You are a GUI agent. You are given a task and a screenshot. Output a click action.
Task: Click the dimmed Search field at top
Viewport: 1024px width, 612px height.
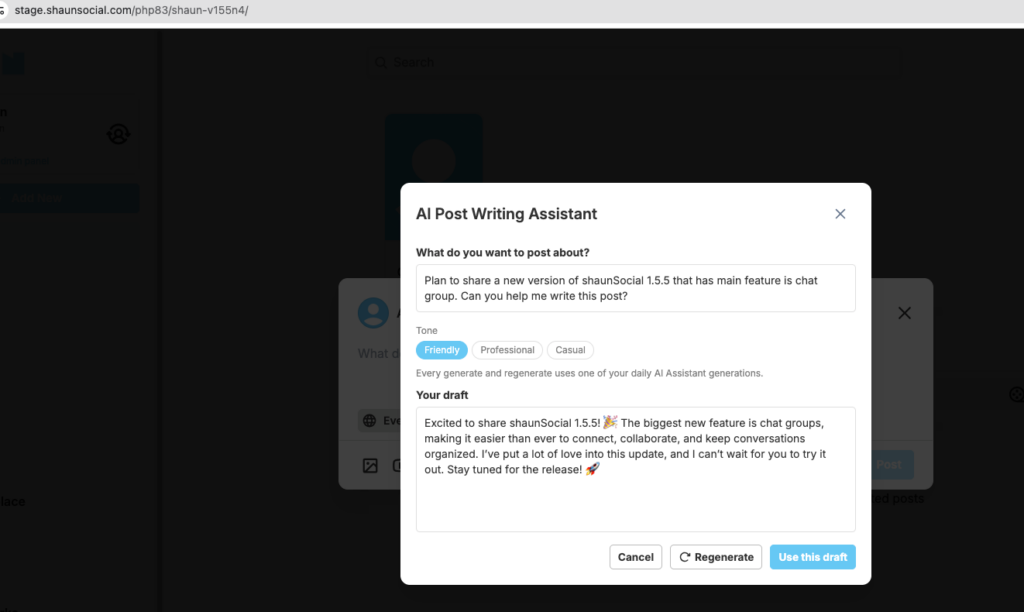pyautogui.click(x=633, y=62)
